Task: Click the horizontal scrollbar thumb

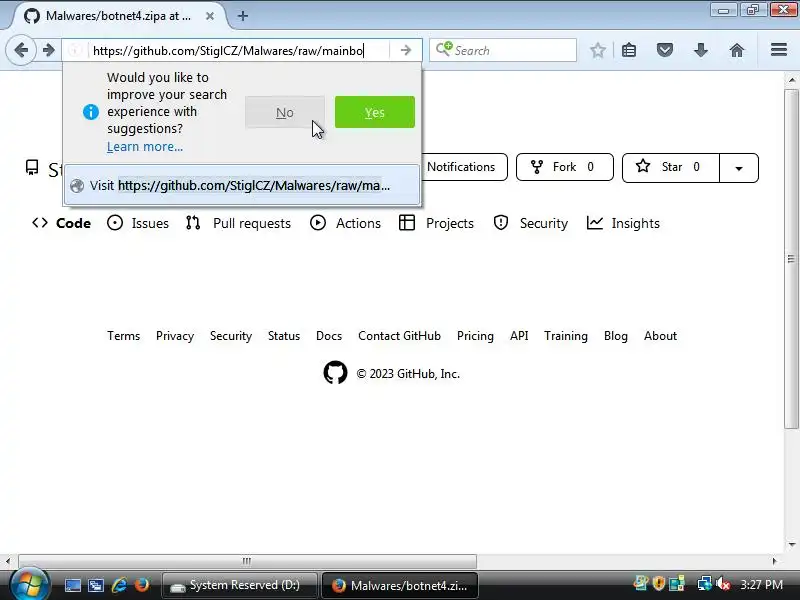Action: click(247, 561)
